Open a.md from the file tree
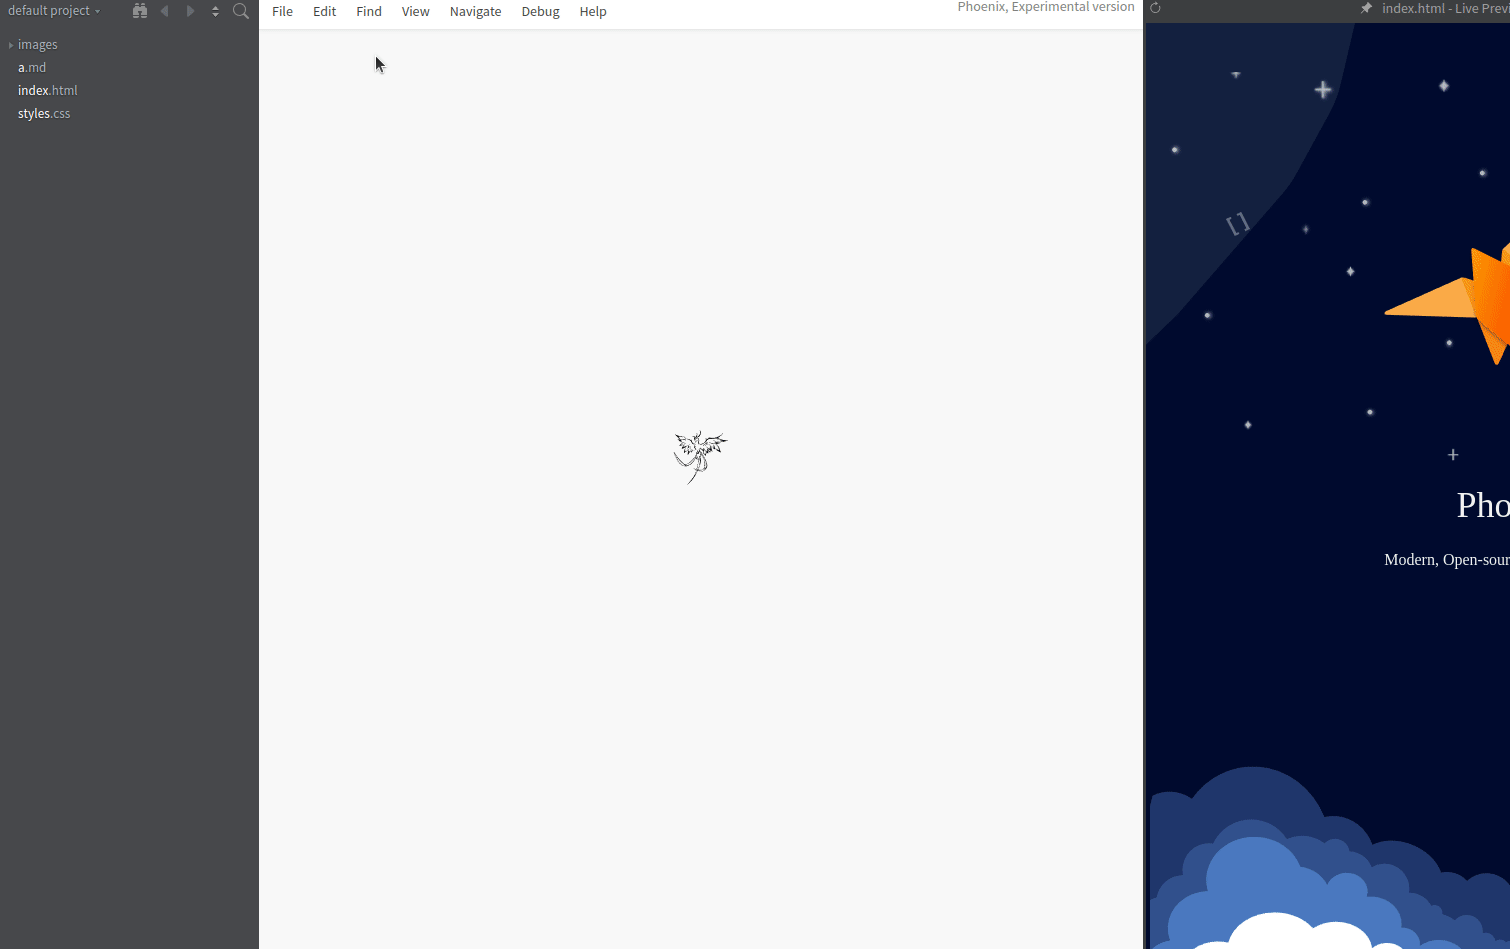Viewport: 1510px width, 949px height. pos(32,68)
